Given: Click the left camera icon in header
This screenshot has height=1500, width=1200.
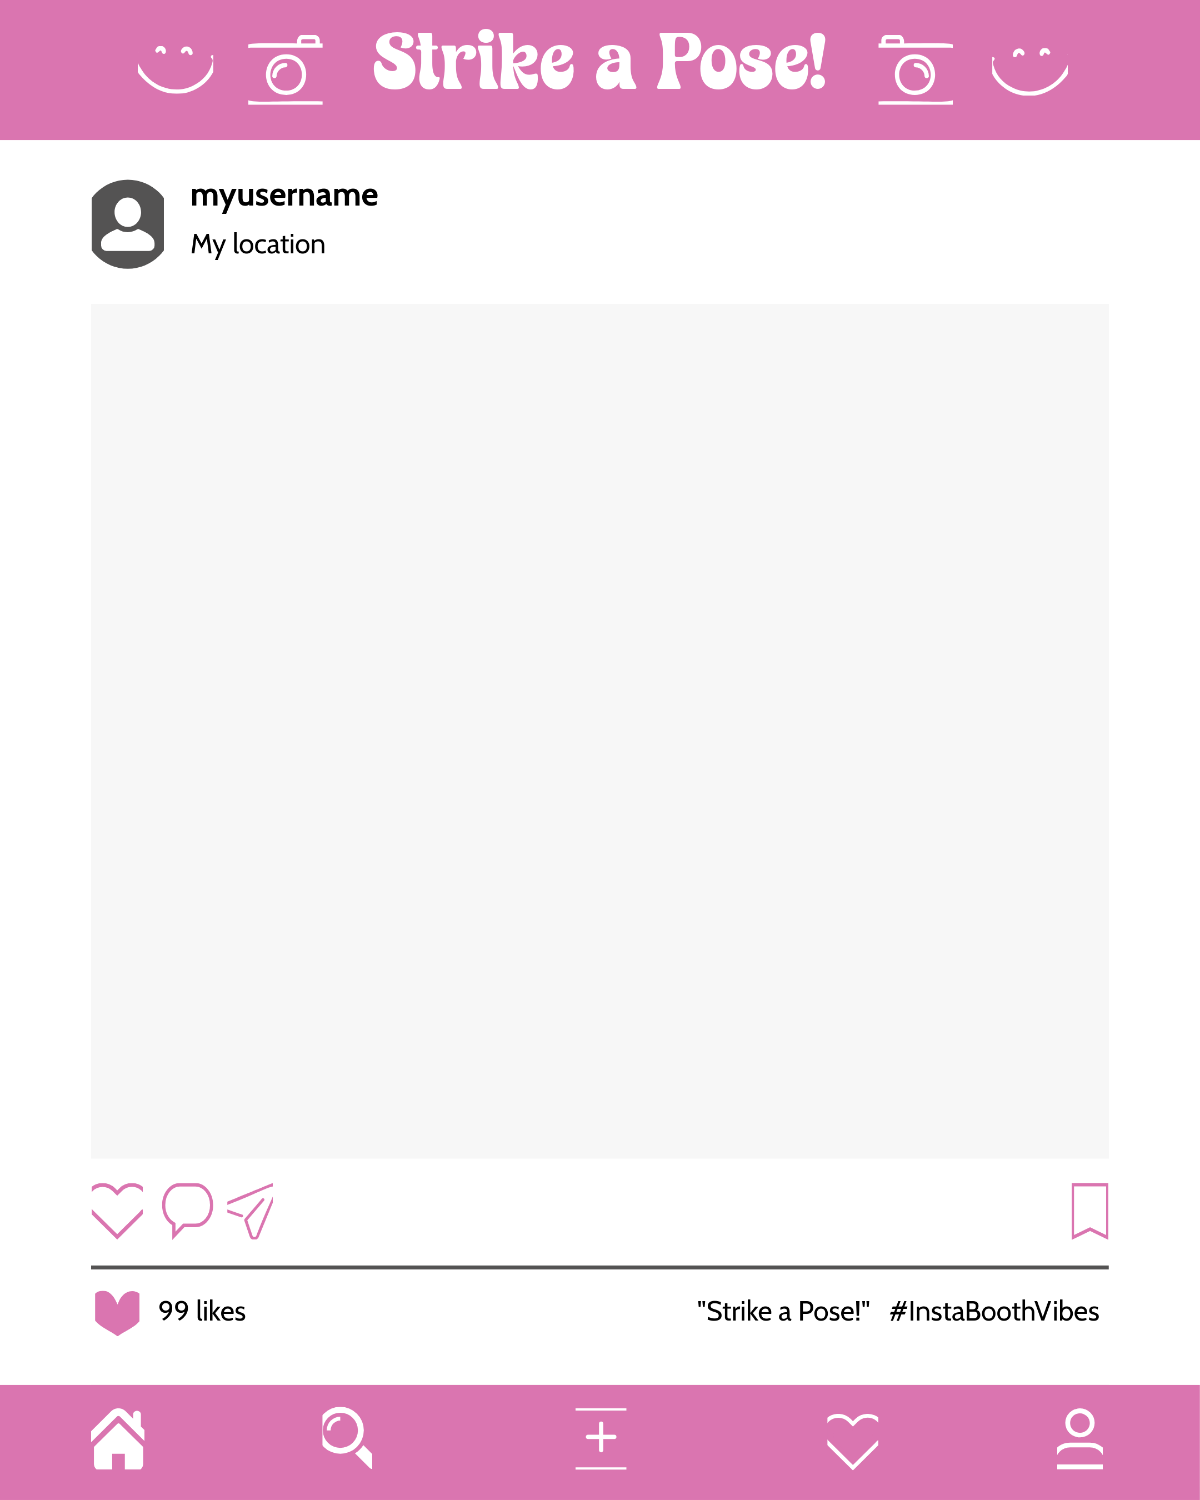Looking at the screenshot, I should [x=285, y=70].
